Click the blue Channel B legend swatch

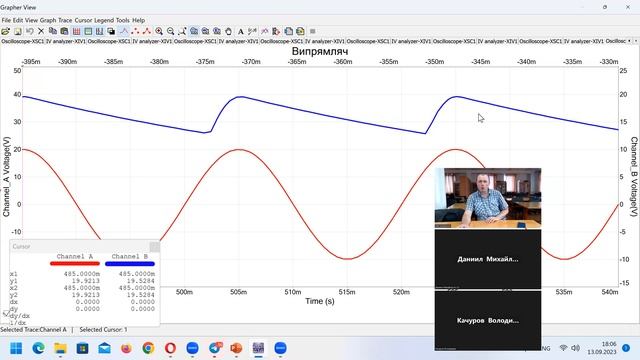(x=130, y=264)
